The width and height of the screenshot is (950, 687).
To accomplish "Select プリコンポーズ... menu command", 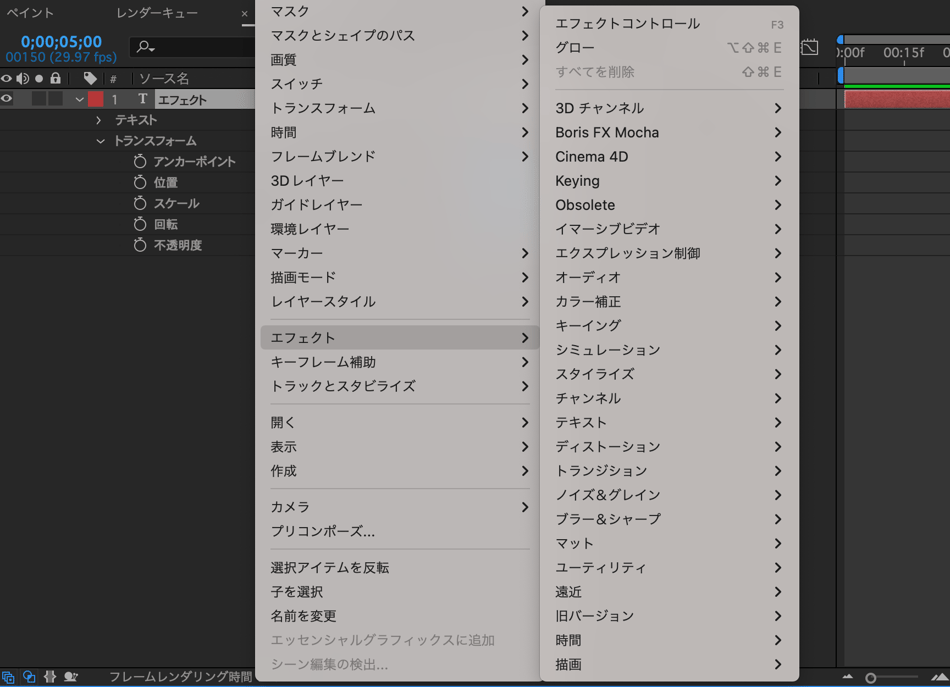I will [323, 532].
